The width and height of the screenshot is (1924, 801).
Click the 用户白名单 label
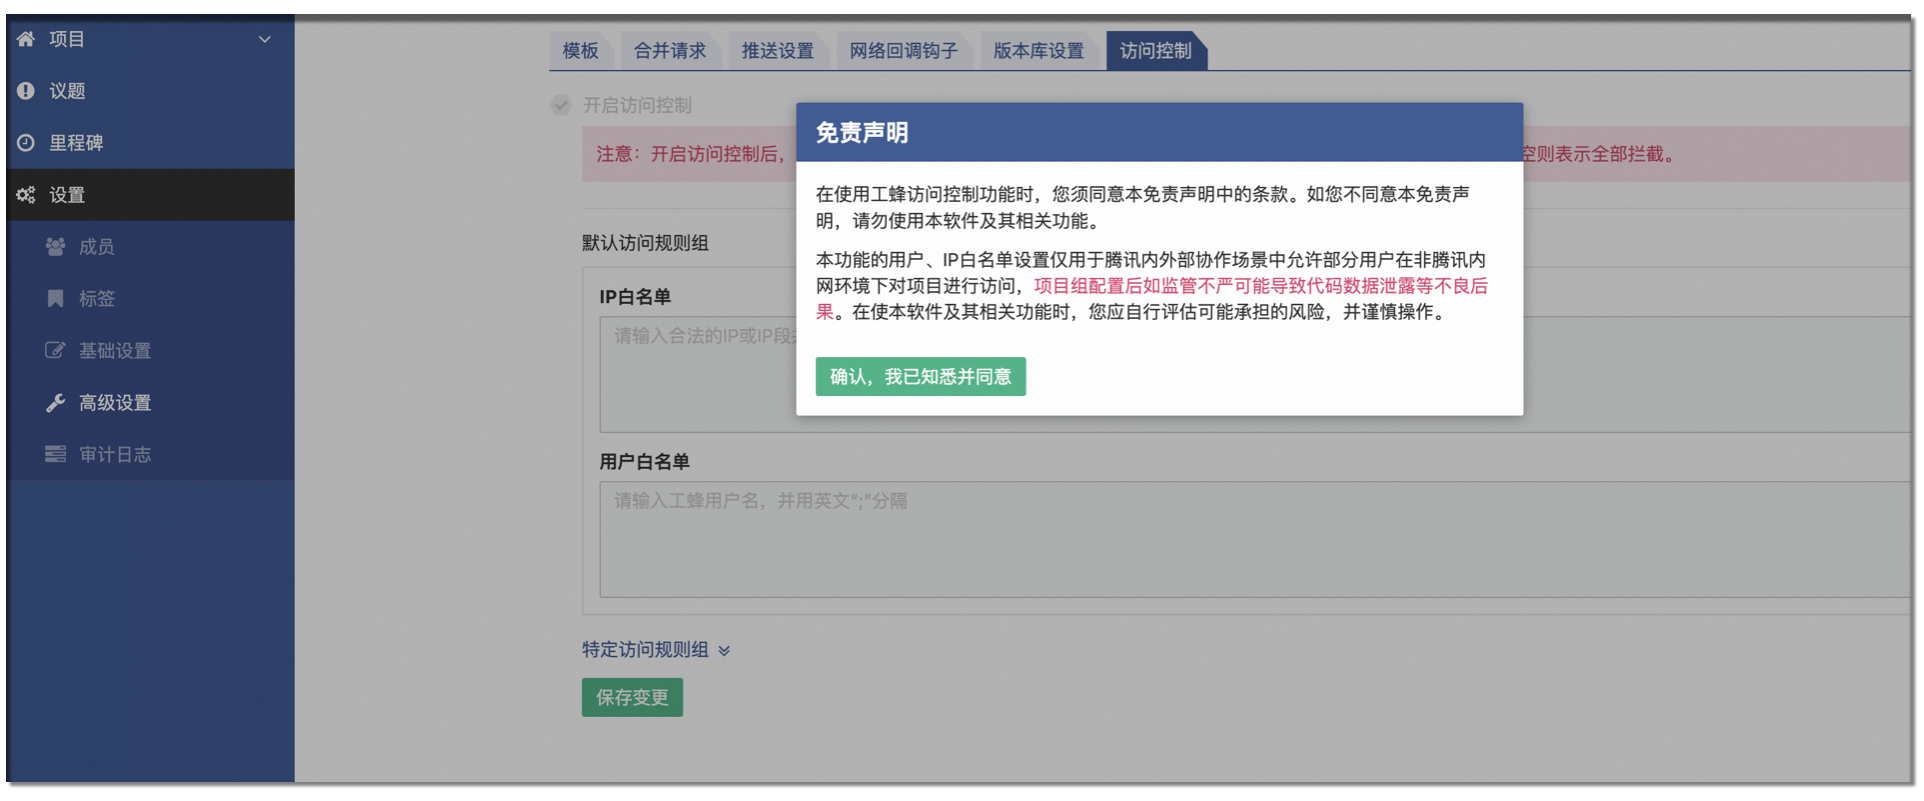click(x=645, y=462)
